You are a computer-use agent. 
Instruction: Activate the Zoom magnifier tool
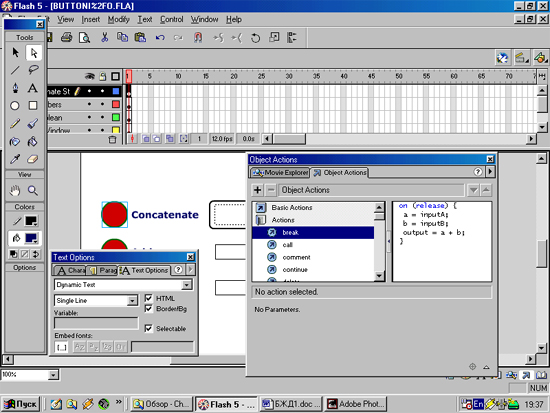pyautogui.click(x=33, y=191)
